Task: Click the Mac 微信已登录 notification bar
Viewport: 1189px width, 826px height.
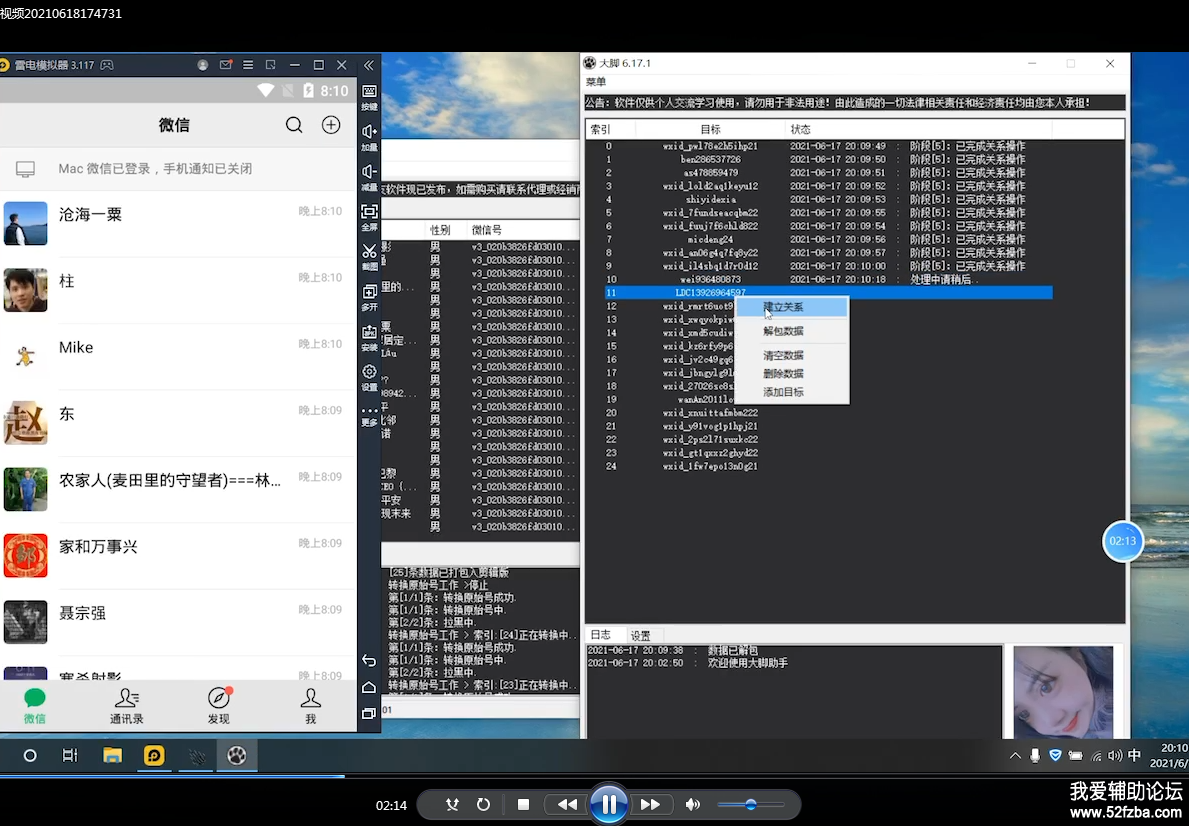Action: (x=178, y=168)
